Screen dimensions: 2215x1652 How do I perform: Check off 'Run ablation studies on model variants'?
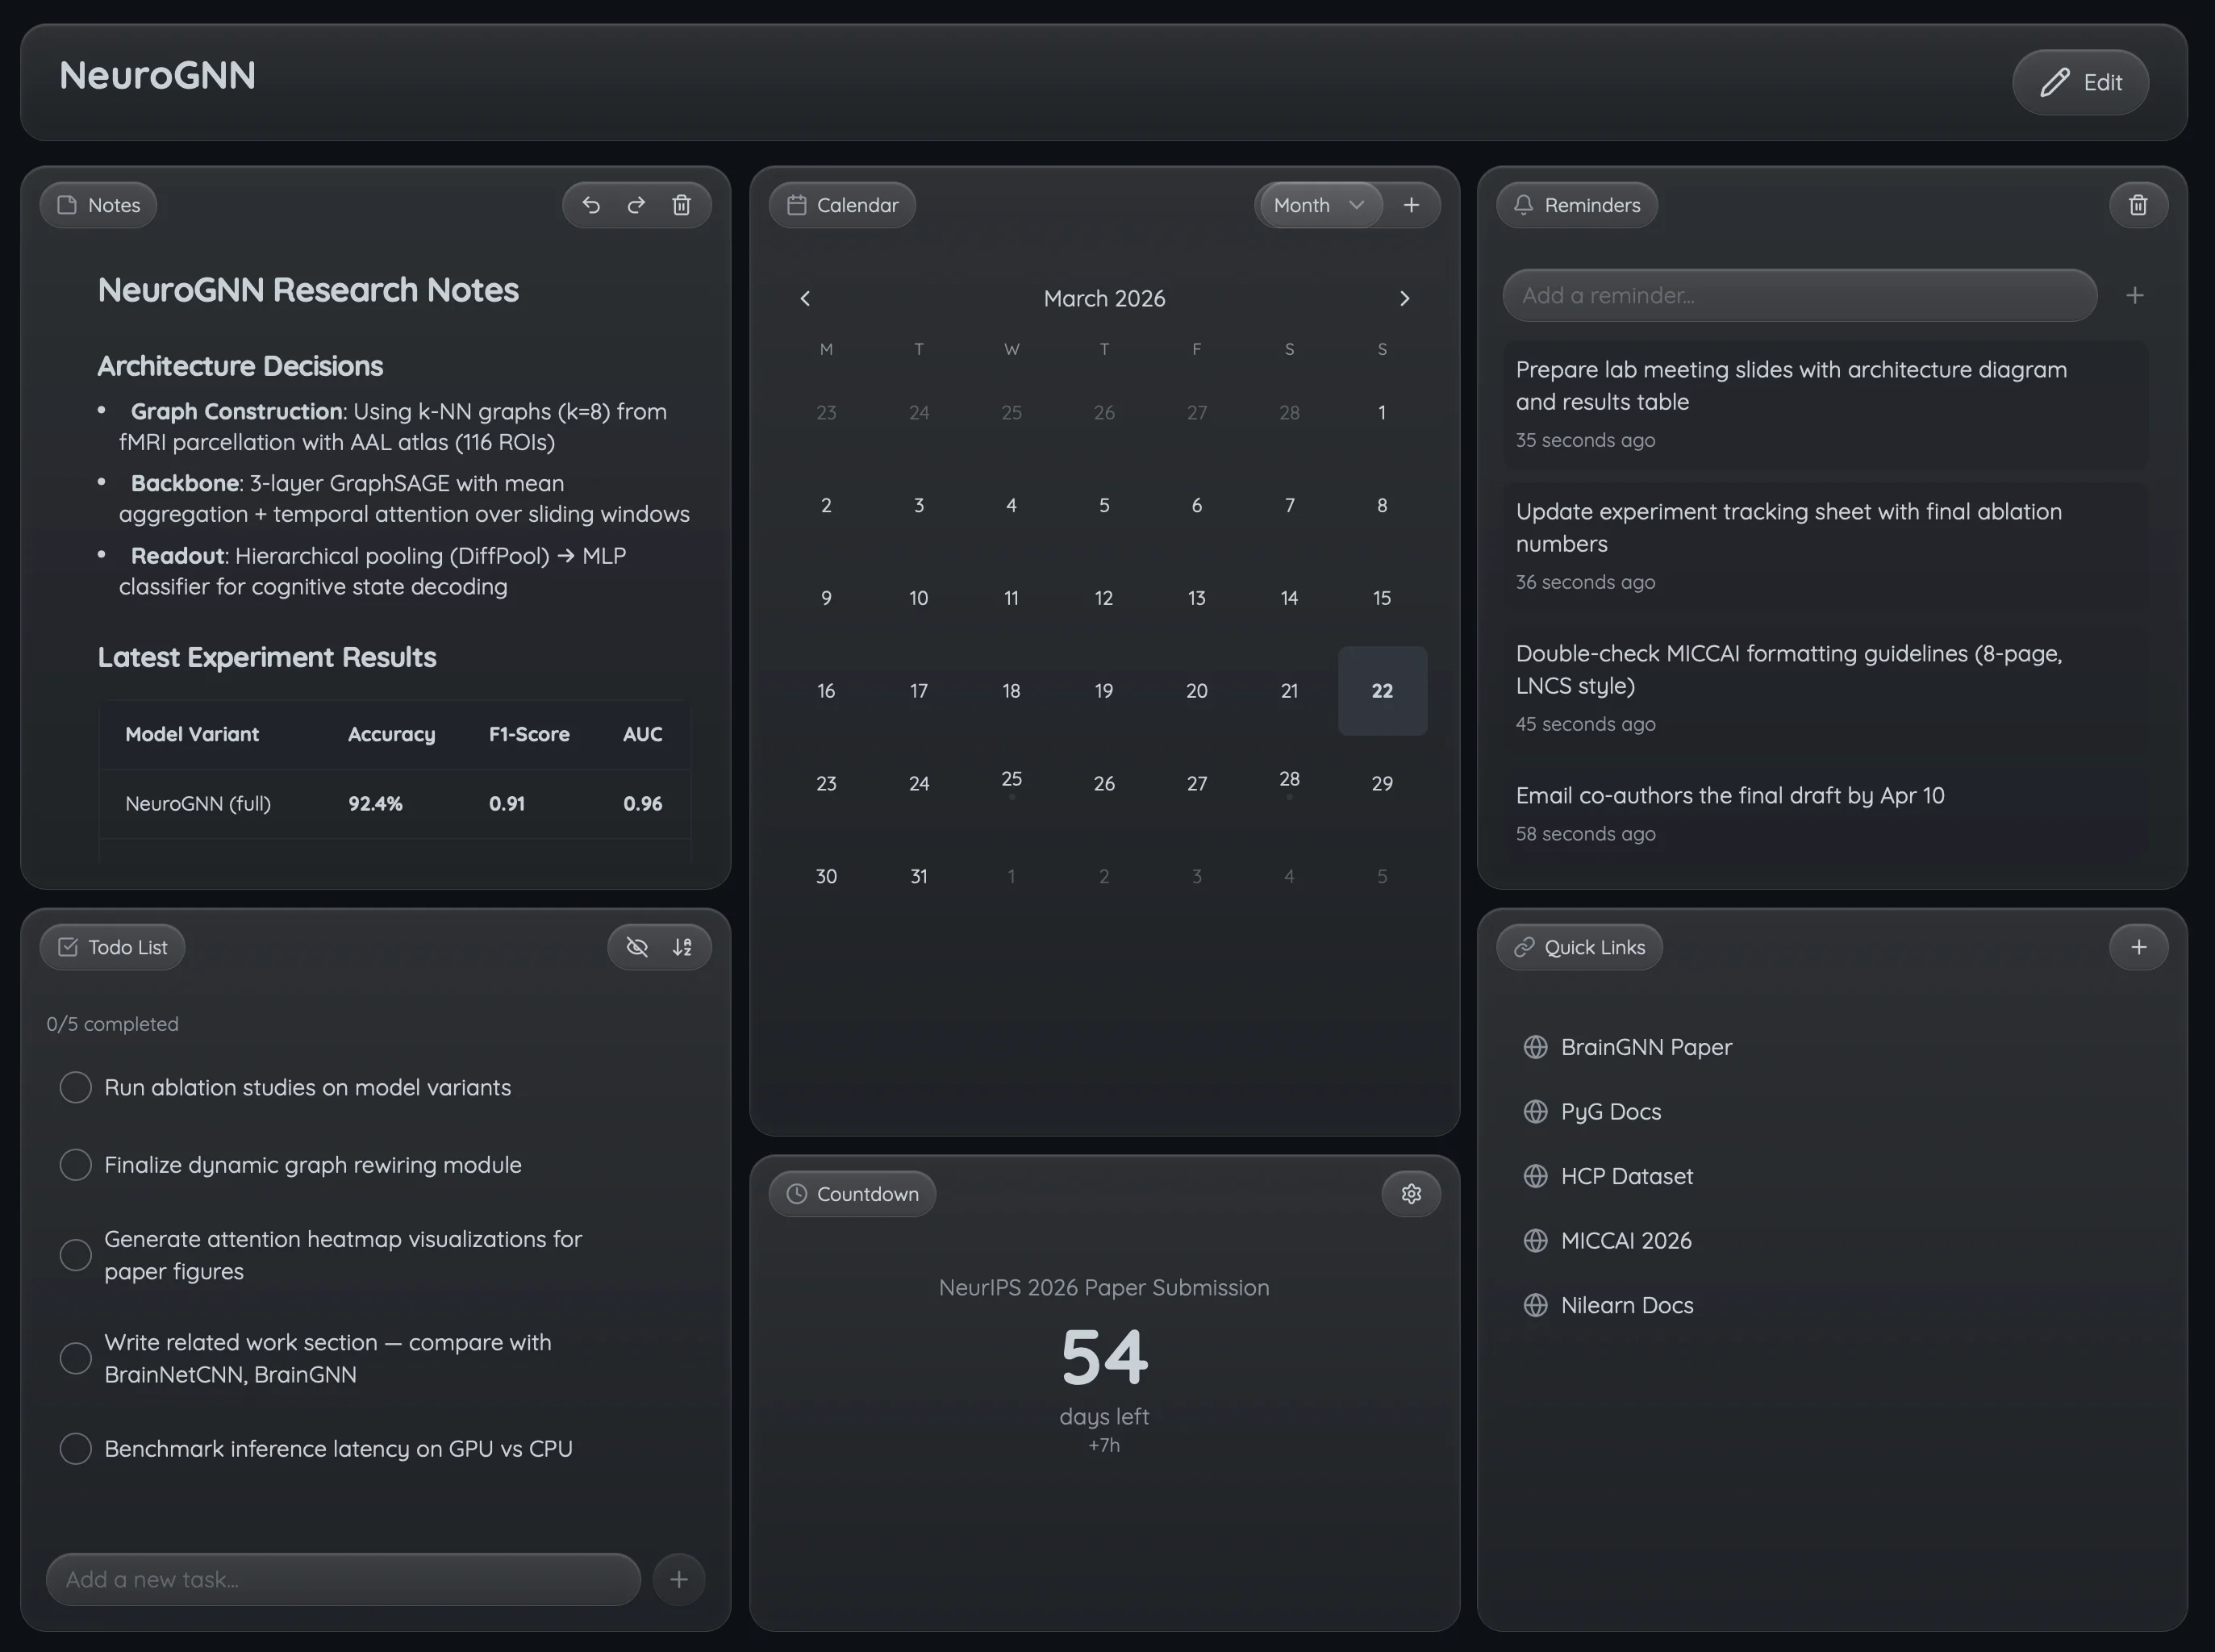[x=75, y=1087]
